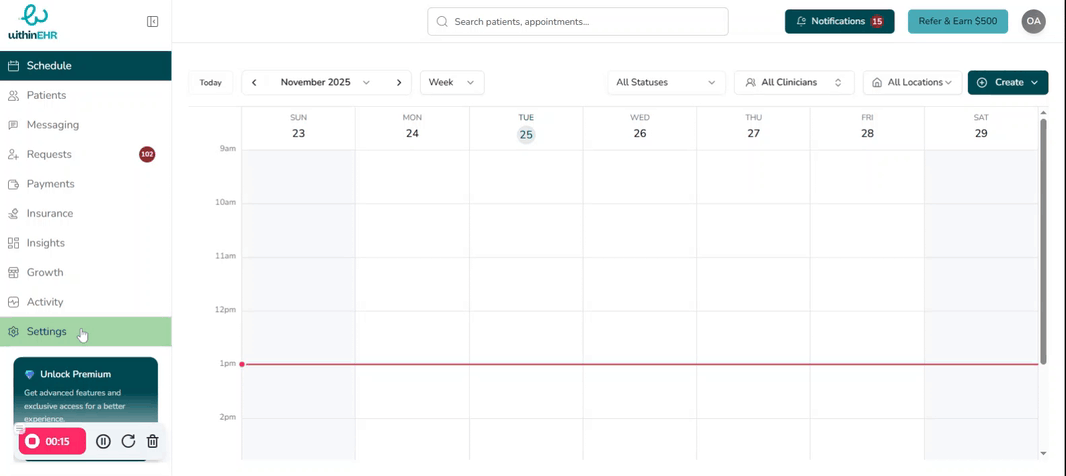Screen dimensions: 1066x476
Task: Navigate to Settings in the sidebar
Action: click(47, 331)
